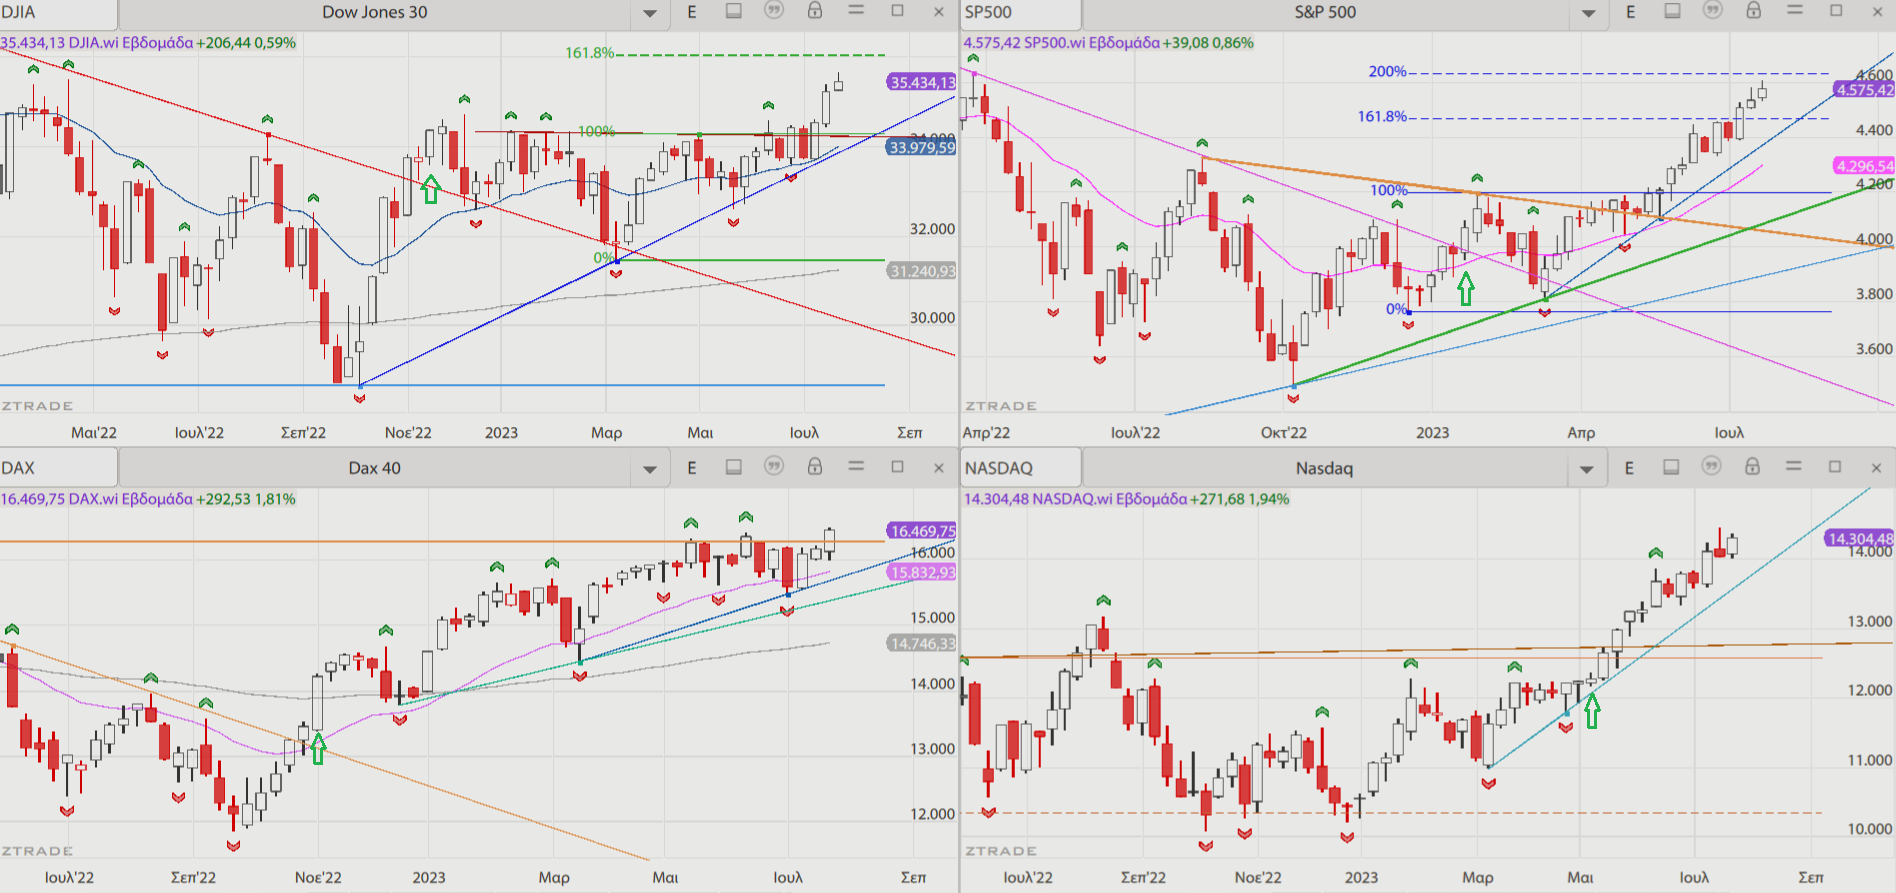Maximize the Dow Jones 30 chart panel

pos(897,11)
